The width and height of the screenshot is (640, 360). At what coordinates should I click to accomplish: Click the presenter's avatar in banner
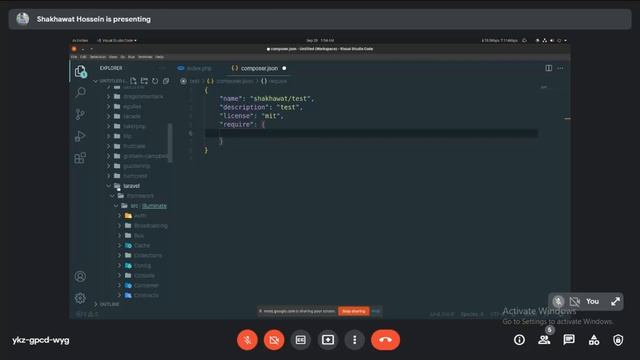pos(22,19)
